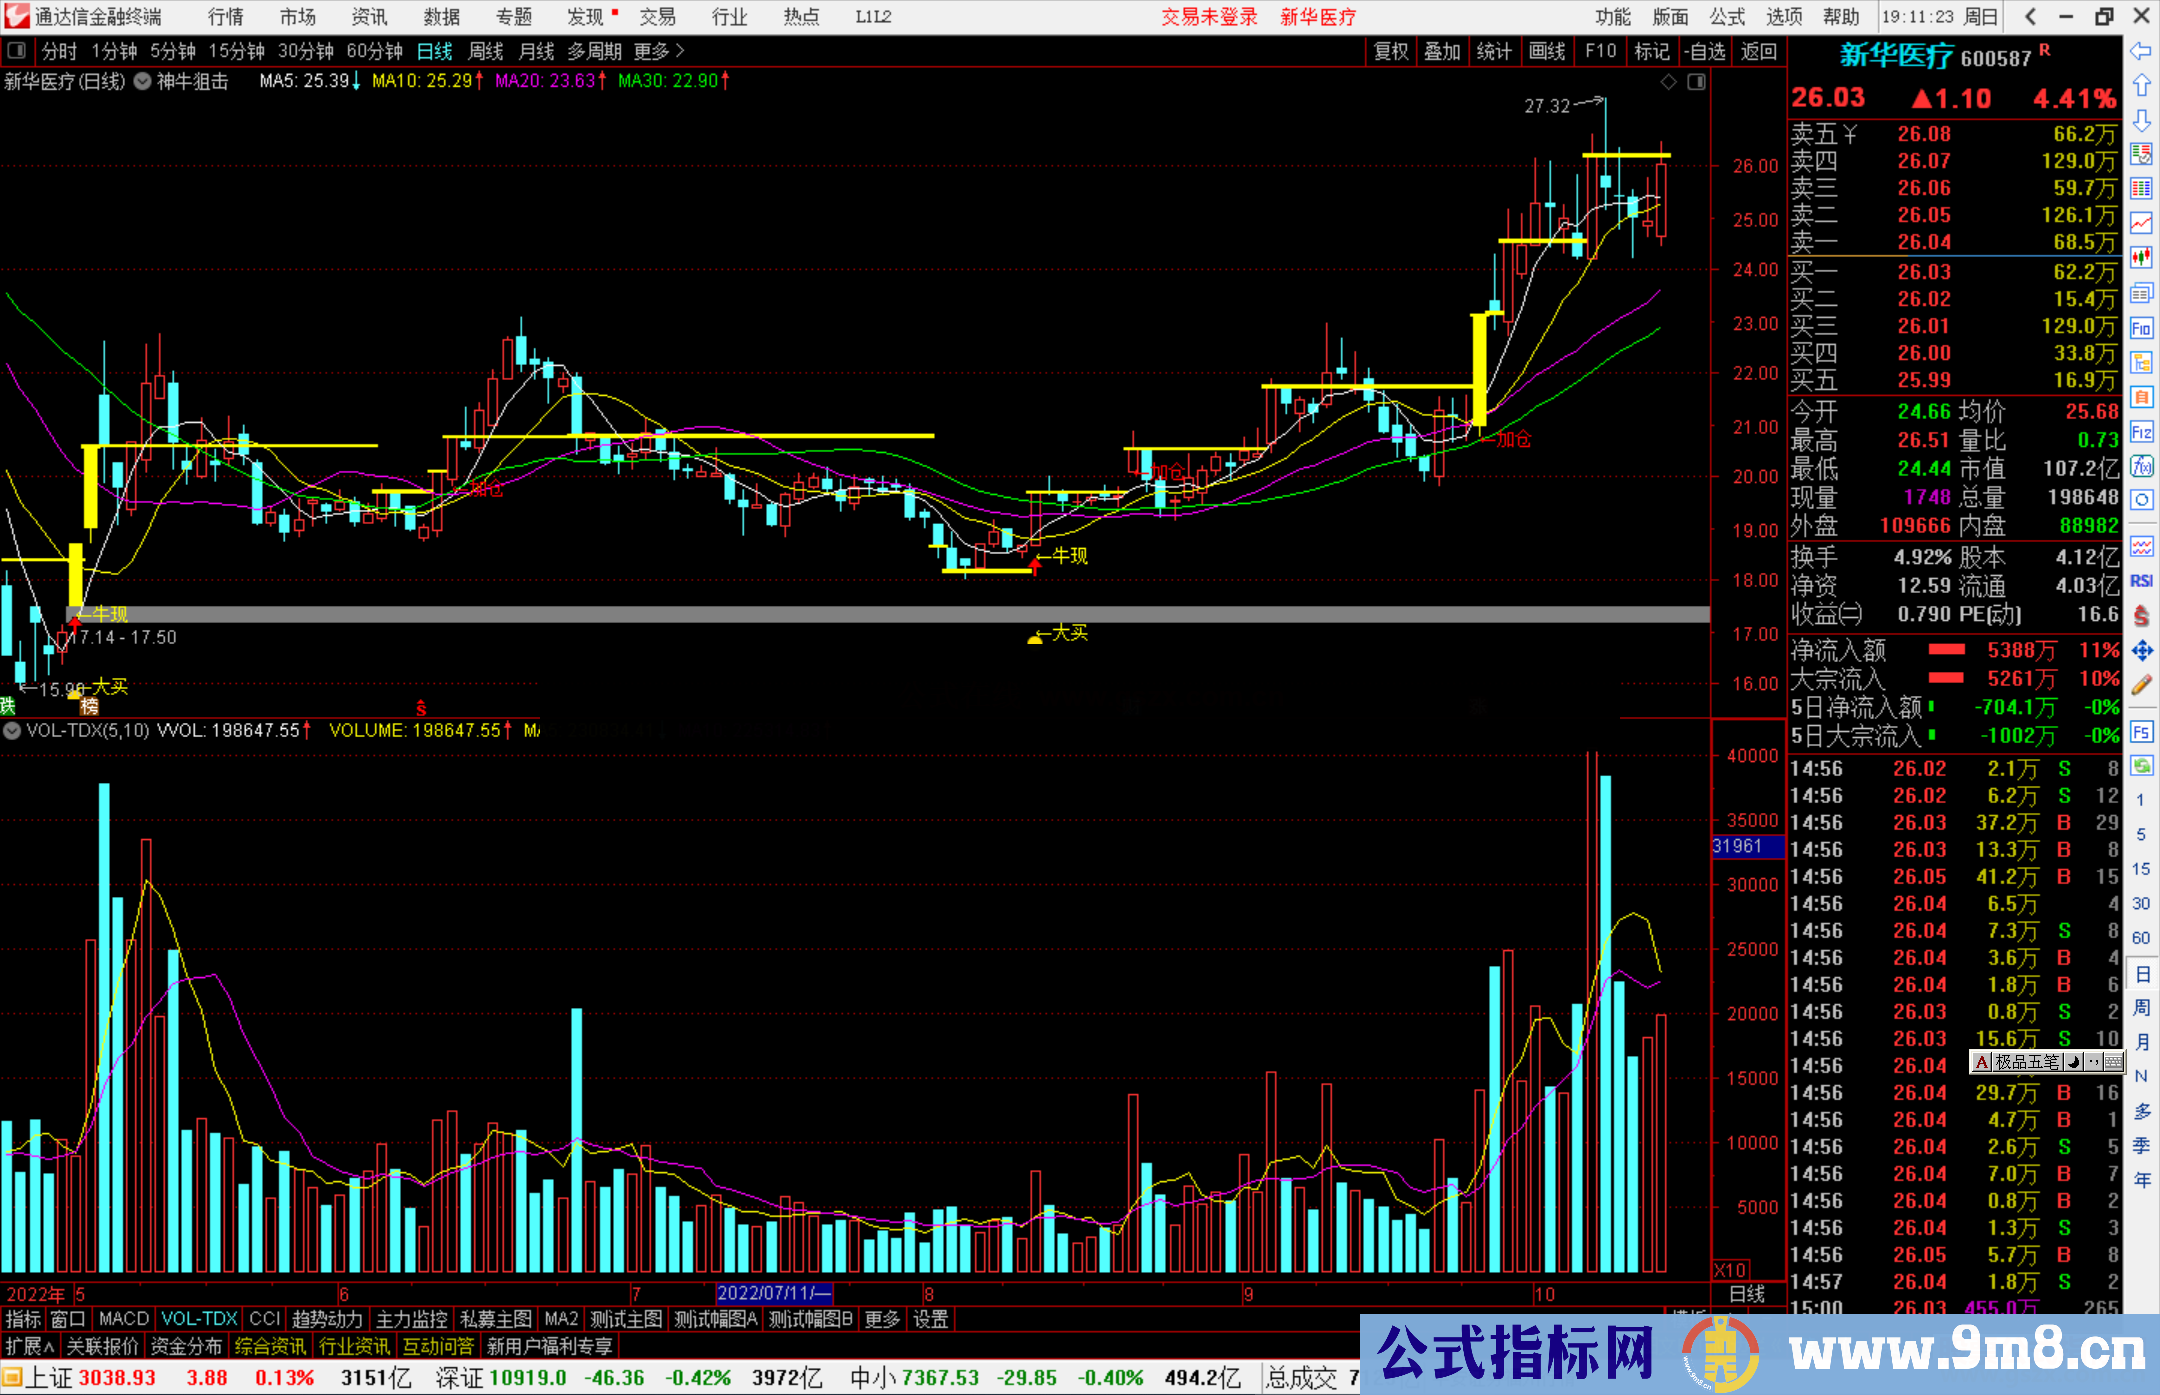Click the F10 info sidebar icon

[x=2141, y=328]
